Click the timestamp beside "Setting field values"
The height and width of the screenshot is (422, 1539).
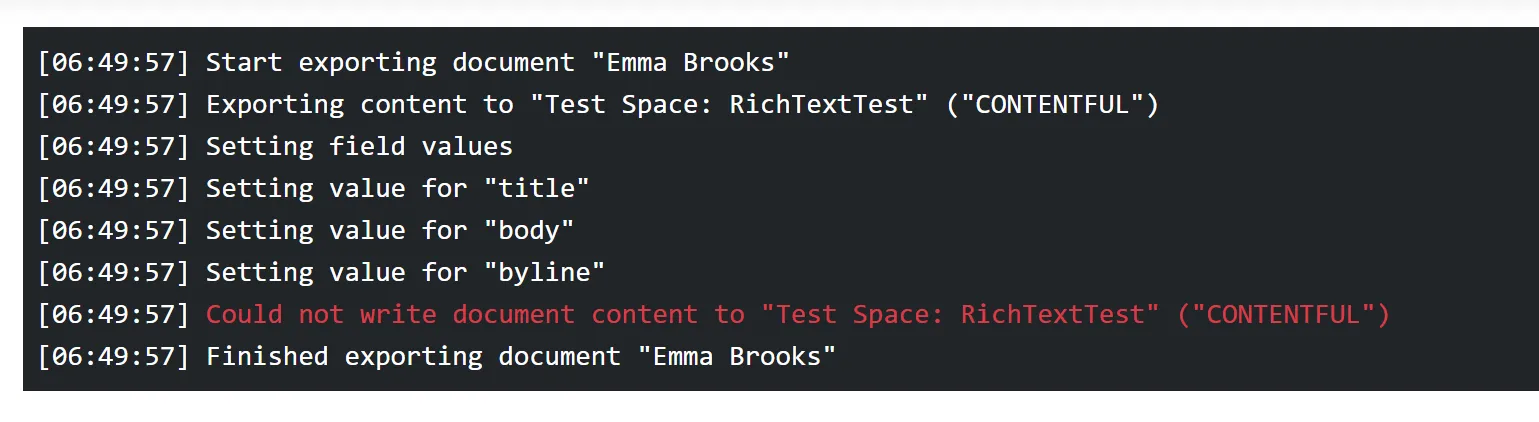tap(113, 147)
